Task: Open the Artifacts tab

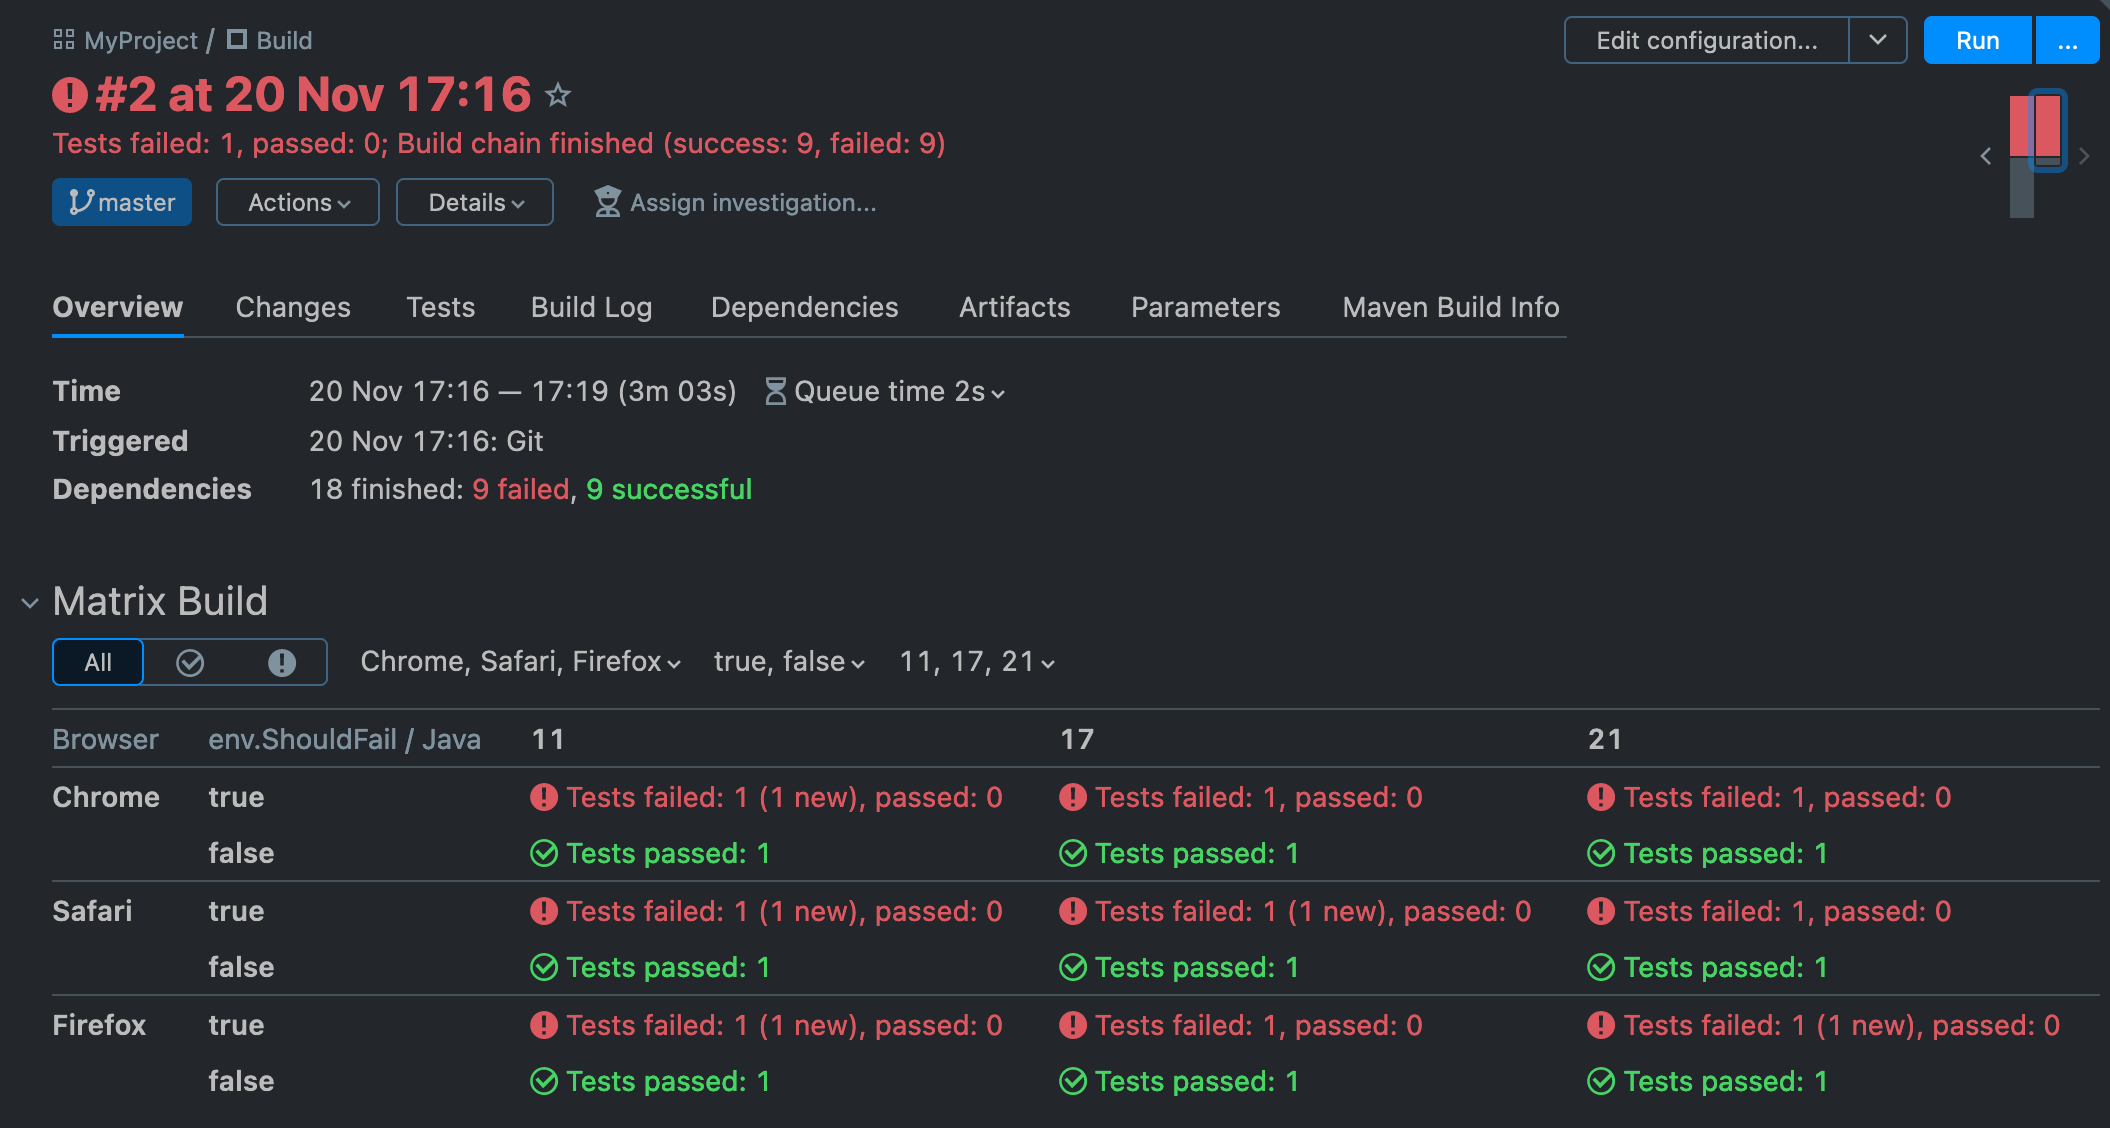Action: pyautogui.click(x=1014, y=307)
